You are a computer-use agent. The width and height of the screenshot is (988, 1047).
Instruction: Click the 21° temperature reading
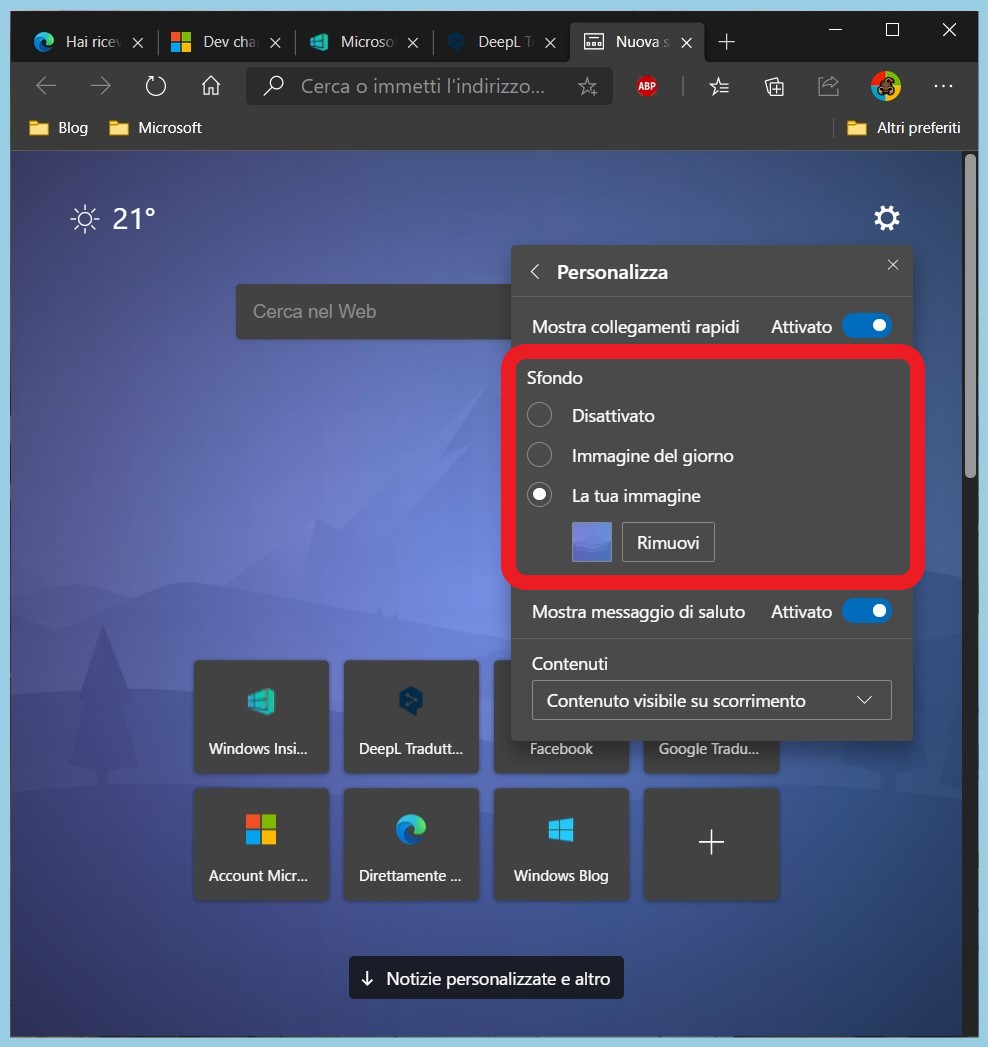[x=134, y=219]
